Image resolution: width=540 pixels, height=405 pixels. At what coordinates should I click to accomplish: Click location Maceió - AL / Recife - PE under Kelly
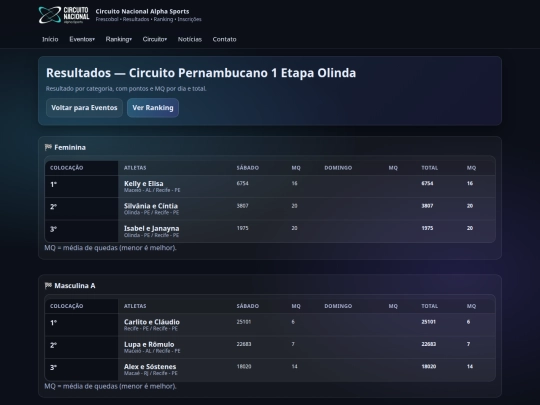click(x=152, y=190)
